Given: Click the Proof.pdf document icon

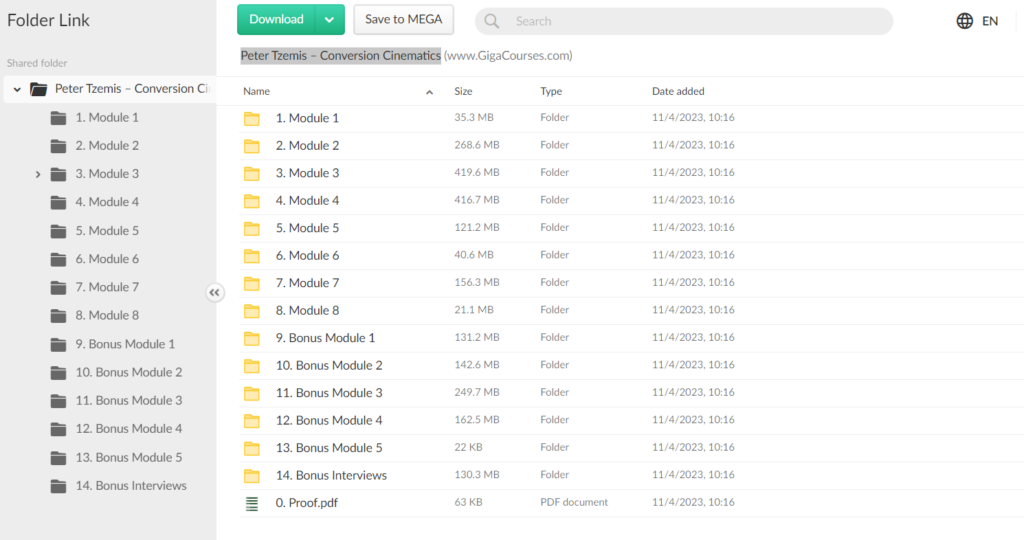Looking at the screenshot, I should click(x=252, y=503).
